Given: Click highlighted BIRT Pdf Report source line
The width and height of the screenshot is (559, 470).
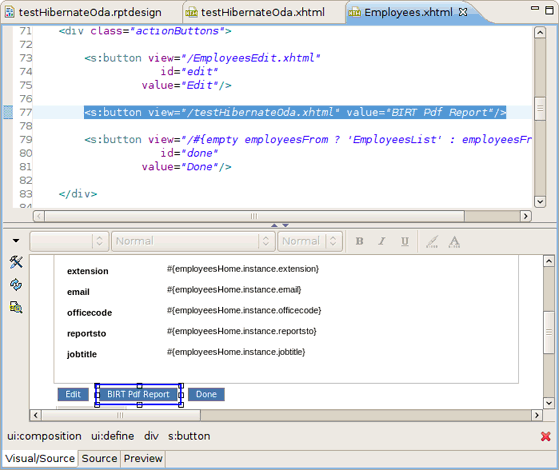Looking at the screenshot, I should (x=295, y=112).
